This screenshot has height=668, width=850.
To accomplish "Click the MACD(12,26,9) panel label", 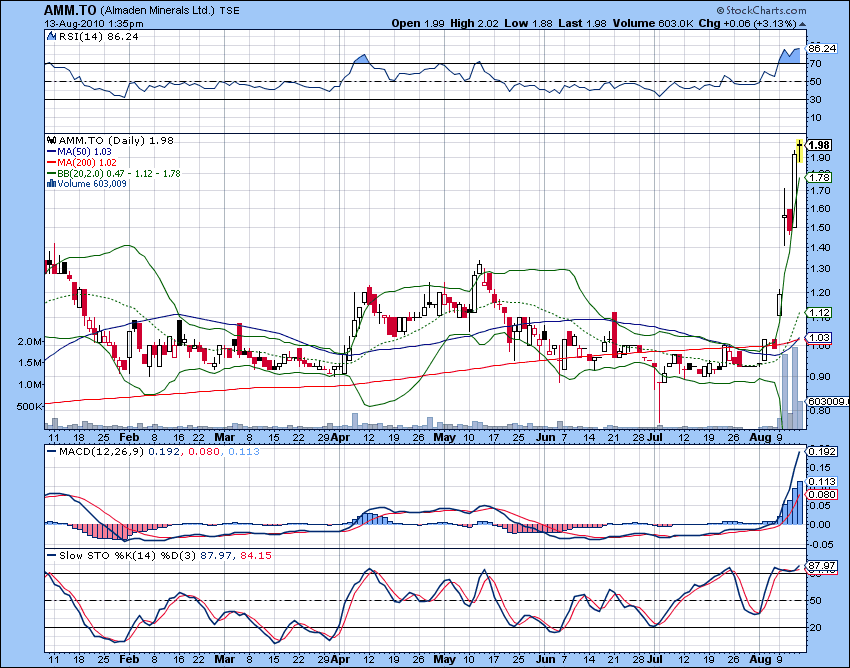I will pyautogui.click(x=101, y=452).
